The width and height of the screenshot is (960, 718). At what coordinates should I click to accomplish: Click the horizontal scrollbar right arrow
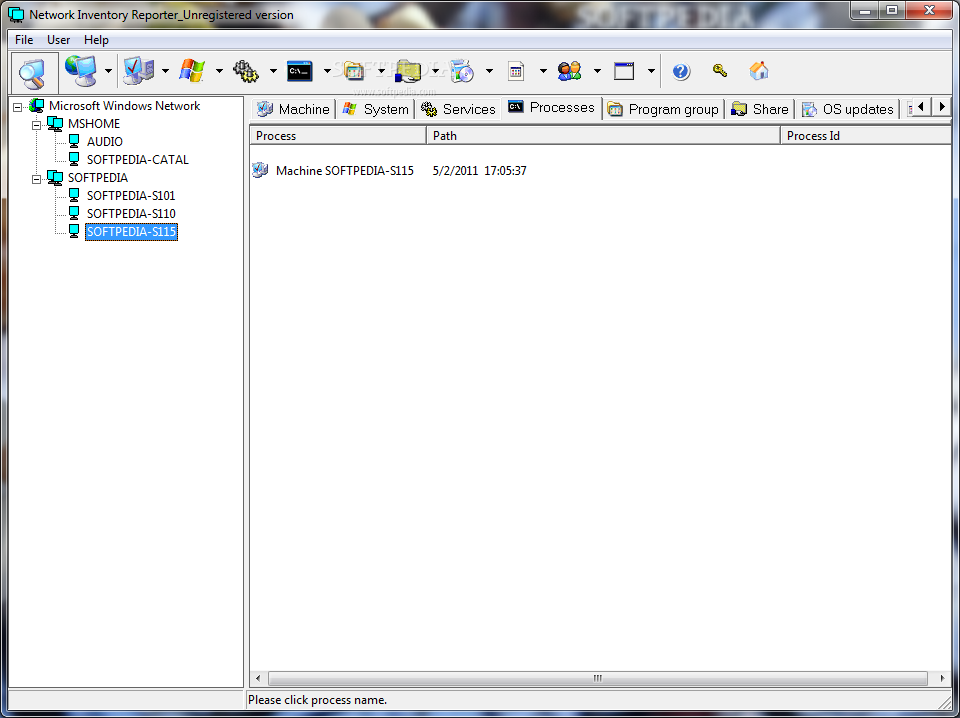942,678
